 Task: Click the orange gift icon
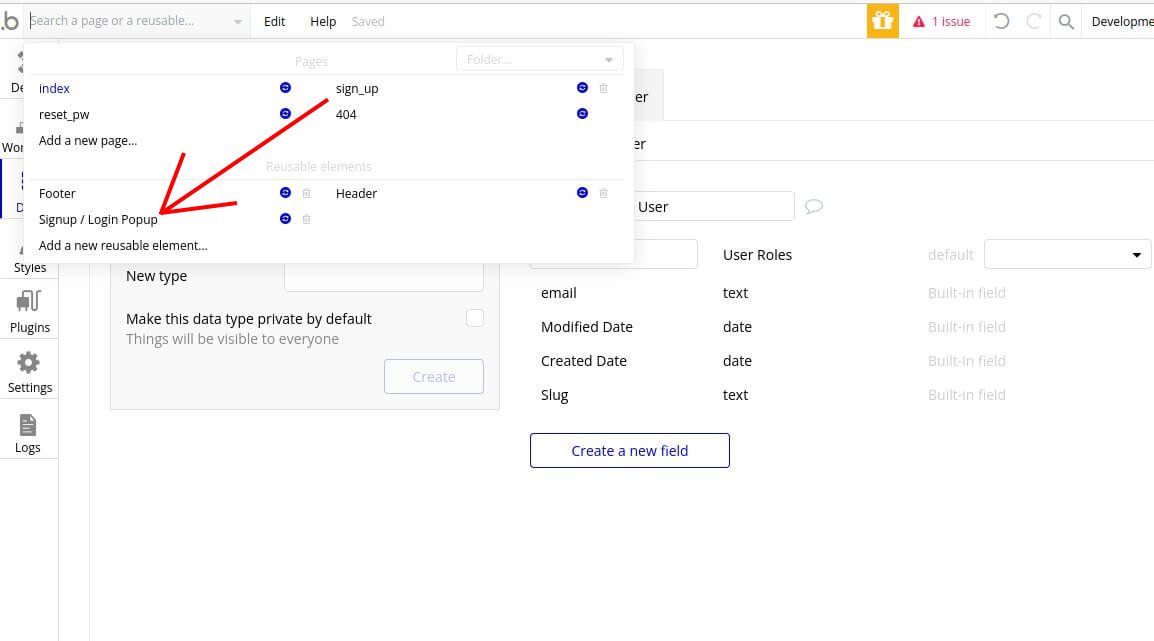tap(882, 21)
